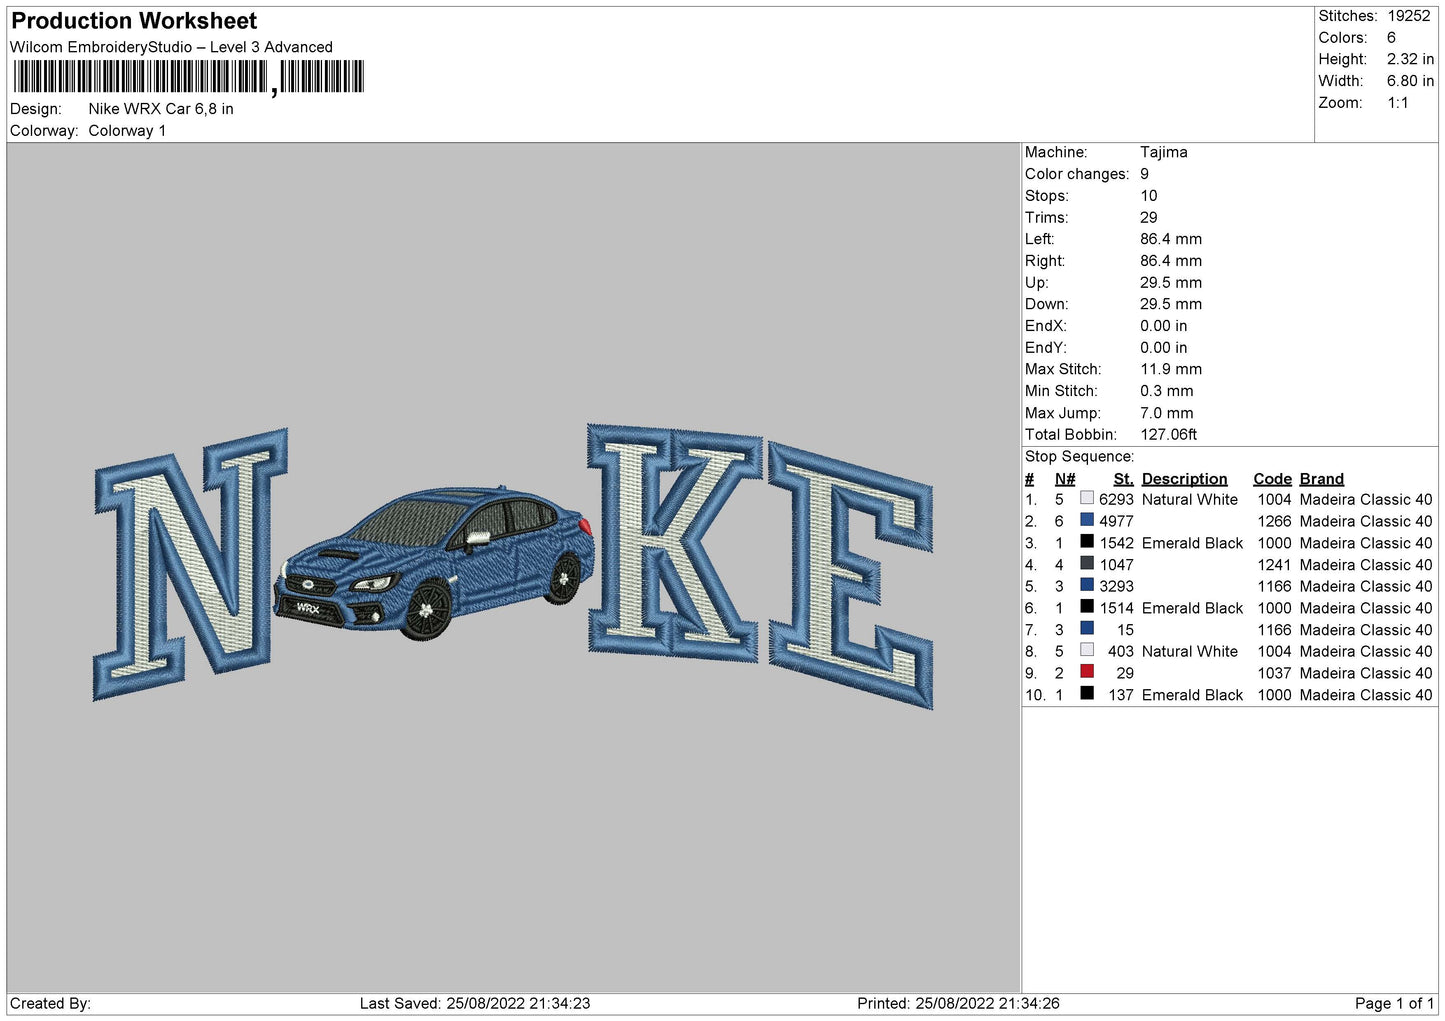
Task: Select the dark gray swatch in stop row 4
Action: tap(1087, 563)
